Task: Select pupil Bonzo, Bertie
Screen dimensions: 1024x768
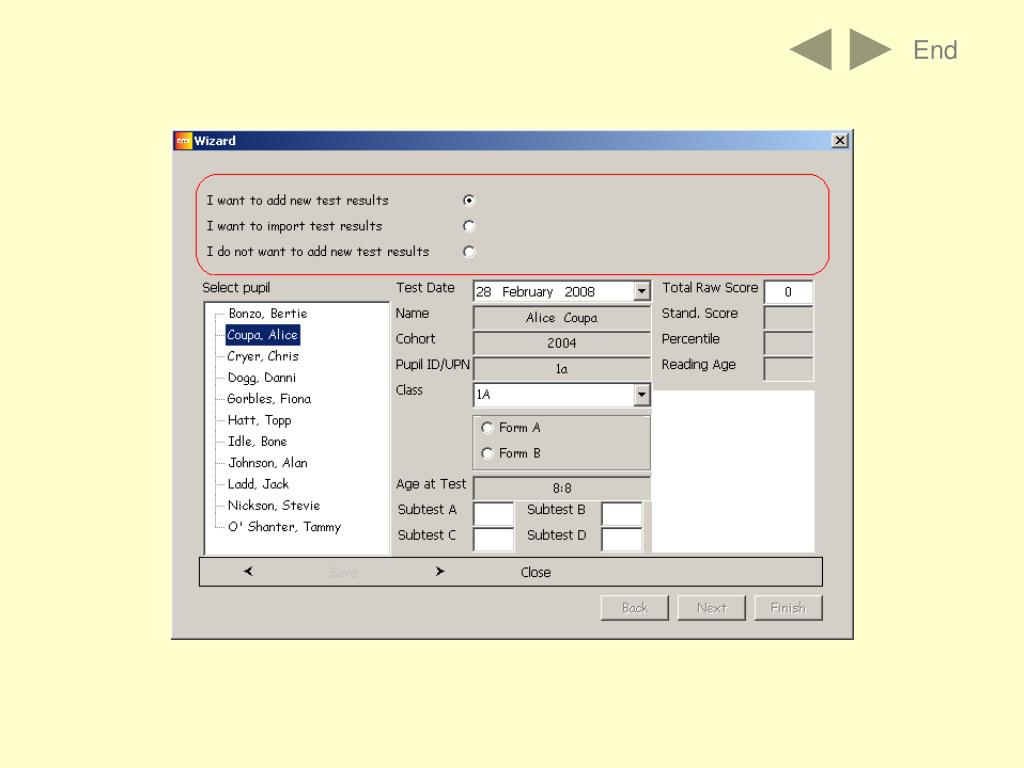Action: pos(268,313)
